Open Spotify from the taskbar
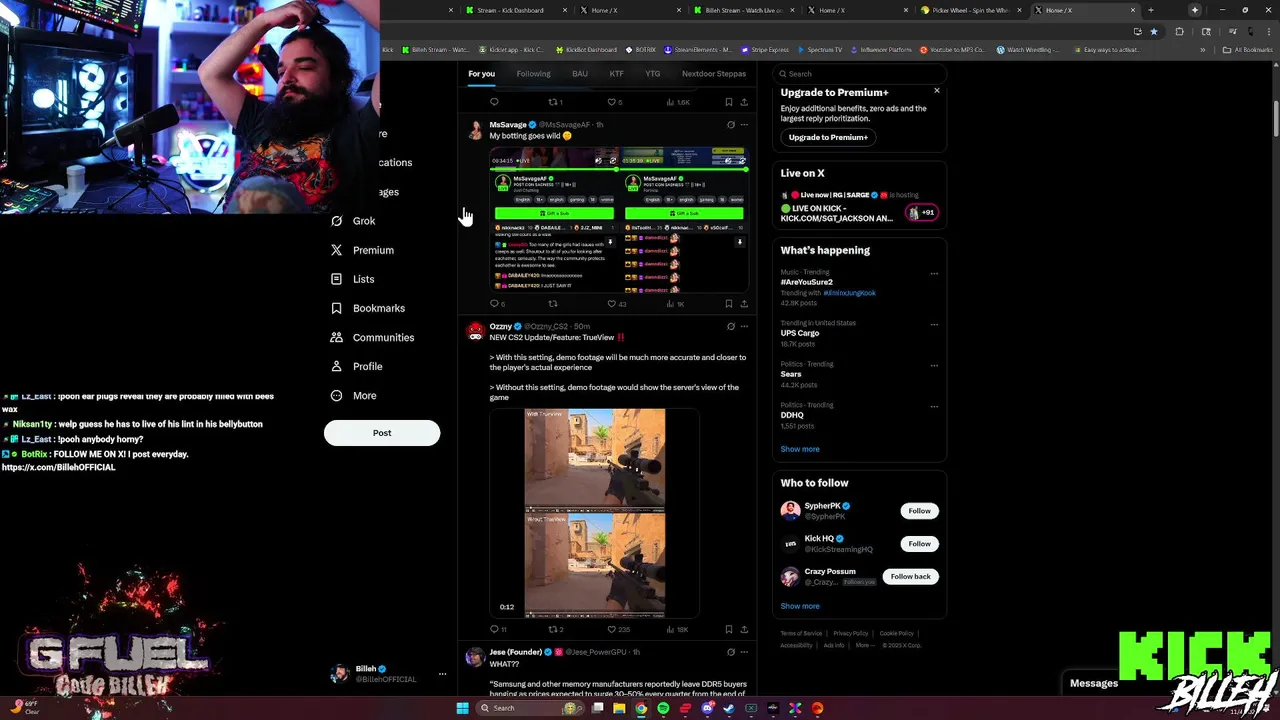This screenshot has height=720, width=1280. pos(663,708)
